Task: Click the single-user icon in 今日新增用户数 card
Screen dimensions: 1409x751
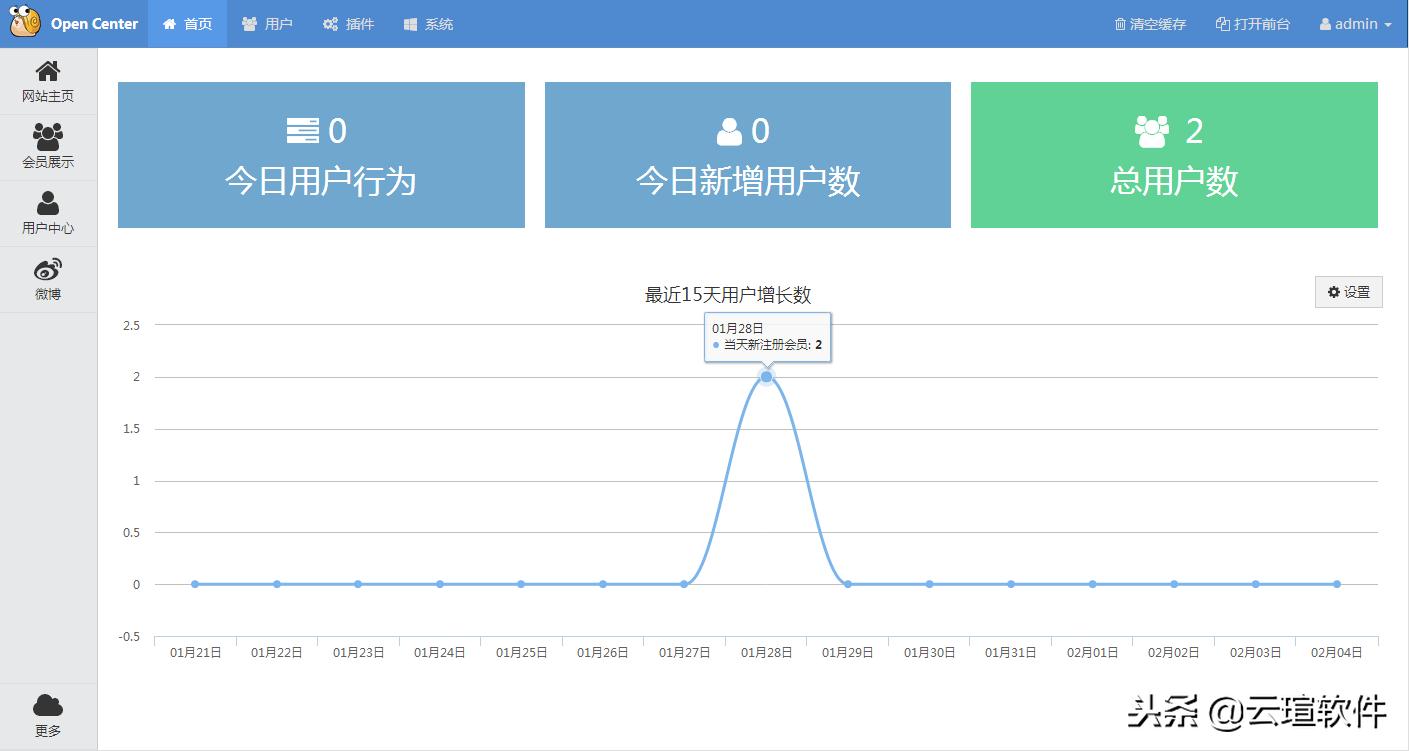Action: 730,131
